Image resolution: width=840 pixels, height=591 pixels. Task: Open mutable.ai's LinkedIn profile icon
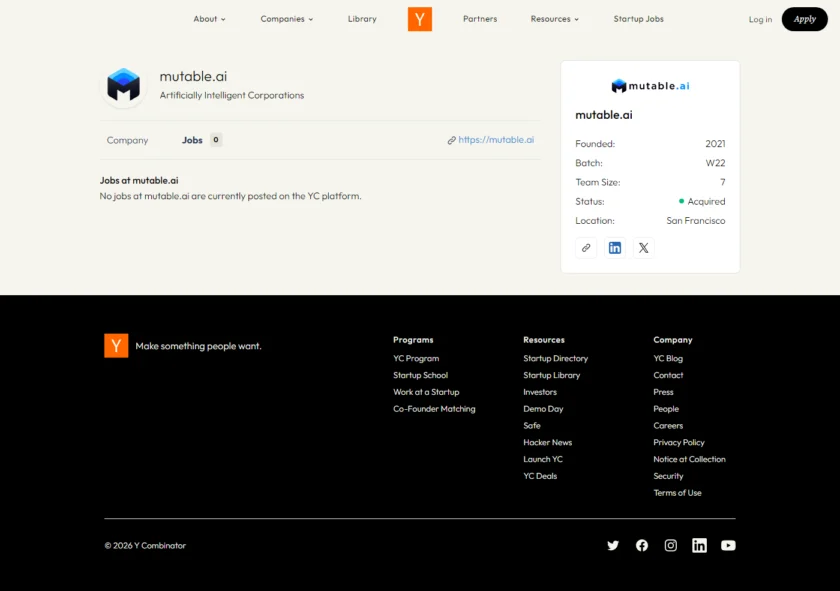614,247
